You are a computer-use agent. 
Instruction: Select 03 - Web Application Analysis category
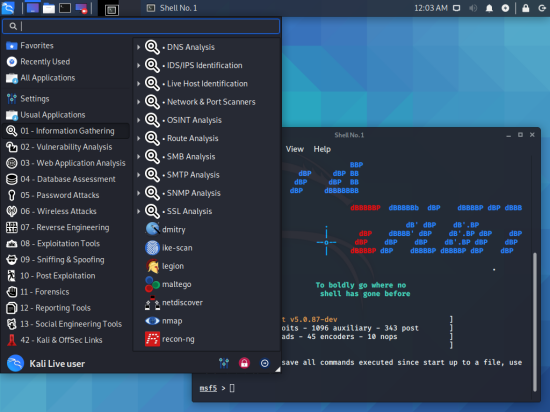(66, 163)
